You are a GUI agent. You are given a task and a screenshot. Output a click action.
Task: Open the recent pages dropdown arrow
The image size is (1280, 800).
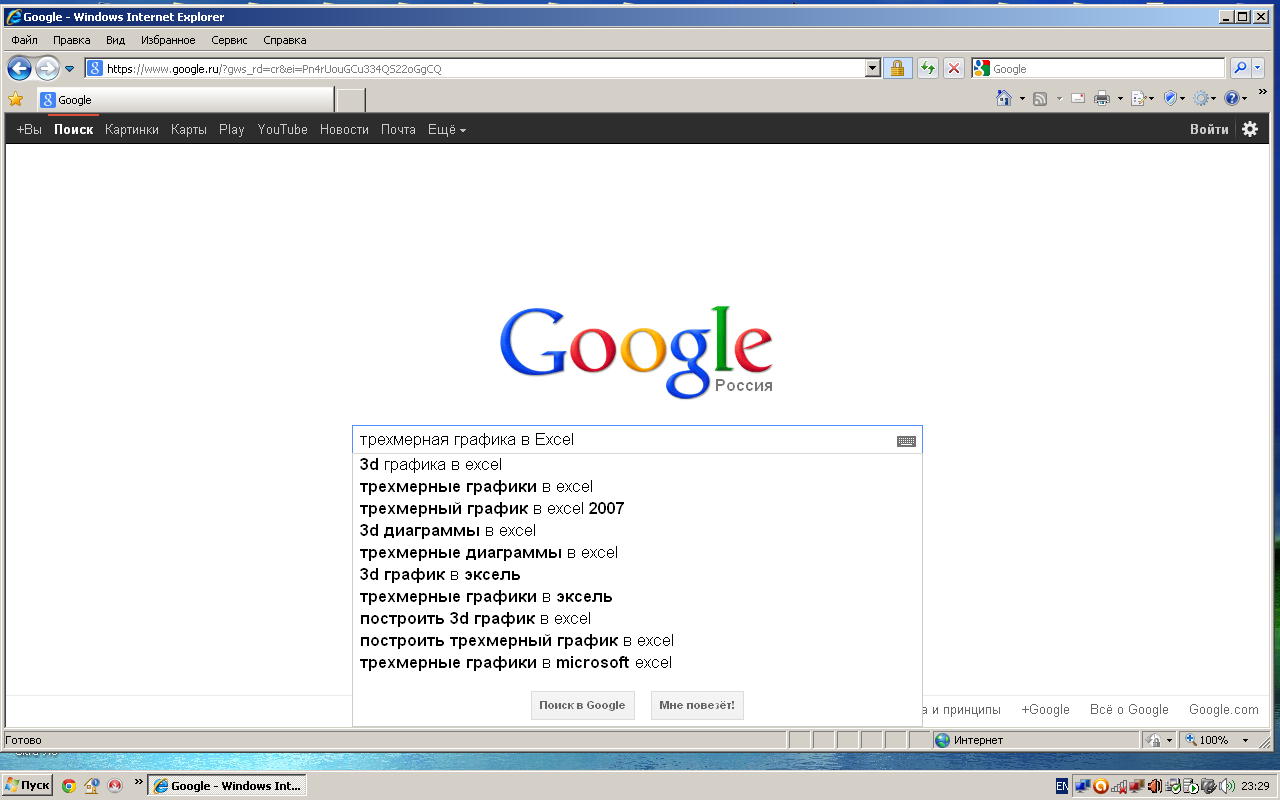[x=70, y=69]
